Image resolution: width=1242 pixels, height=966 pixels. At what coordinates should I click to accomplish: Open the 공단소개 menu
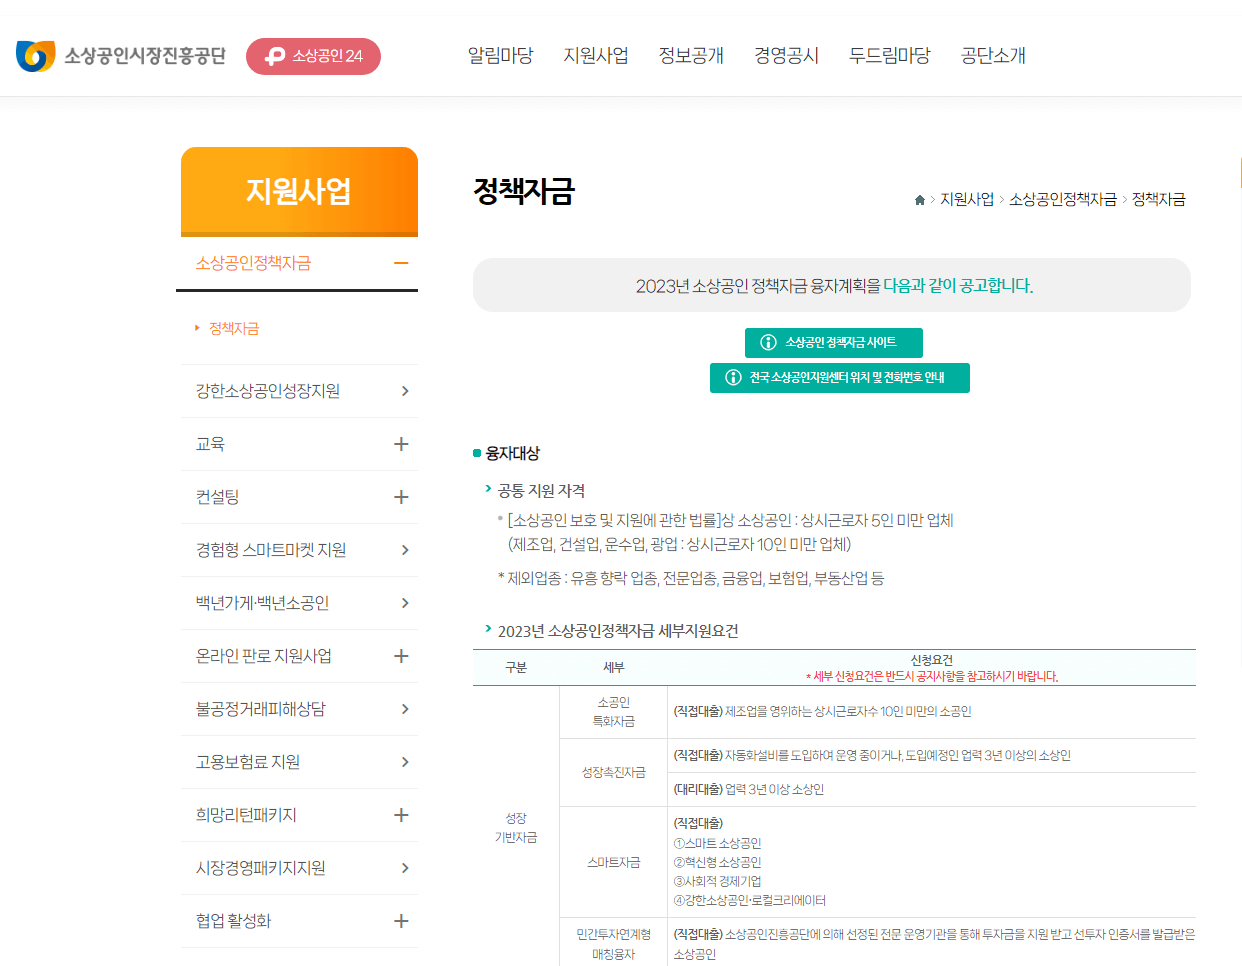[991, 55]
